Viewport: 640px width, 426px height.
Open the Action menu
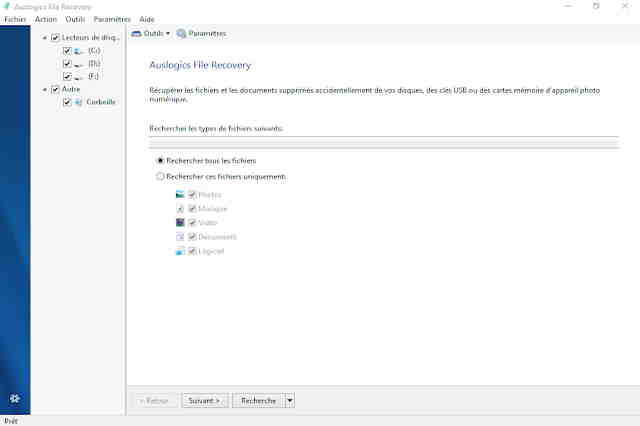[x=46, y=19]
